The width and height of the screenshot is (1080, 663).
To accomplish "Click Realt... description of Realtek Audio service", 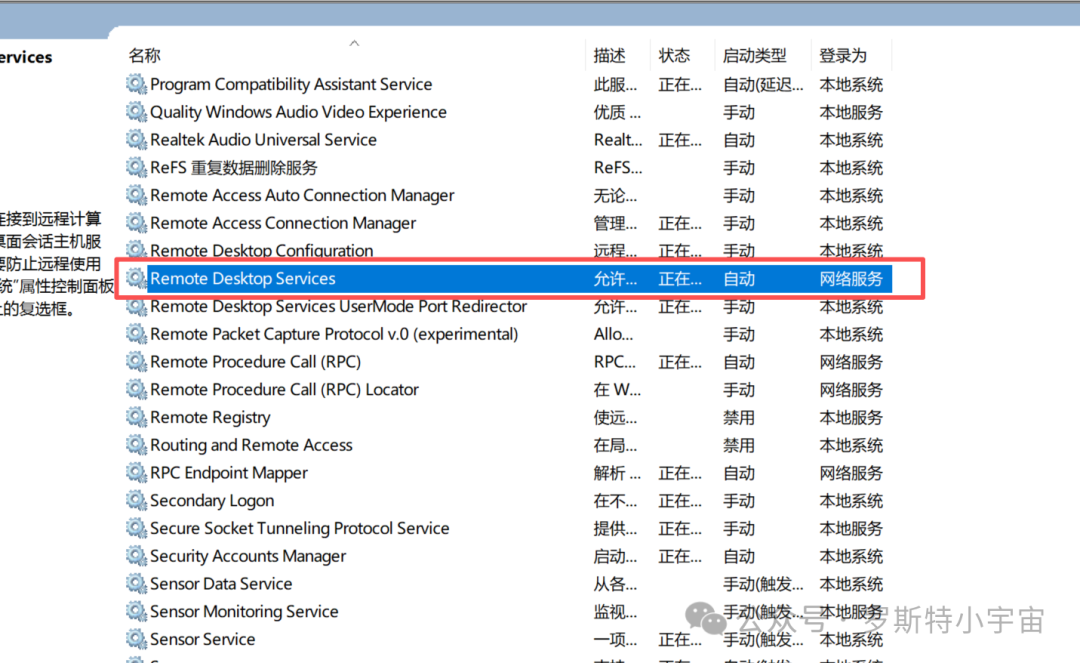I will pyautogui.click(x=618, y=140).
